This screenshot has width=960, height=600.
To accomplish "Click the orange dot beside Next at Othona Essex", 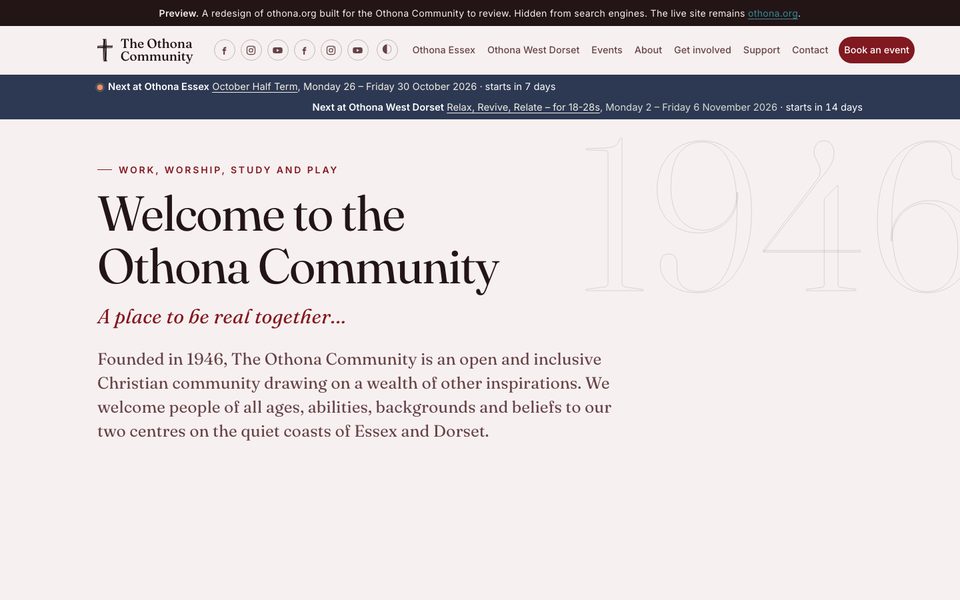I will point(100,88).
